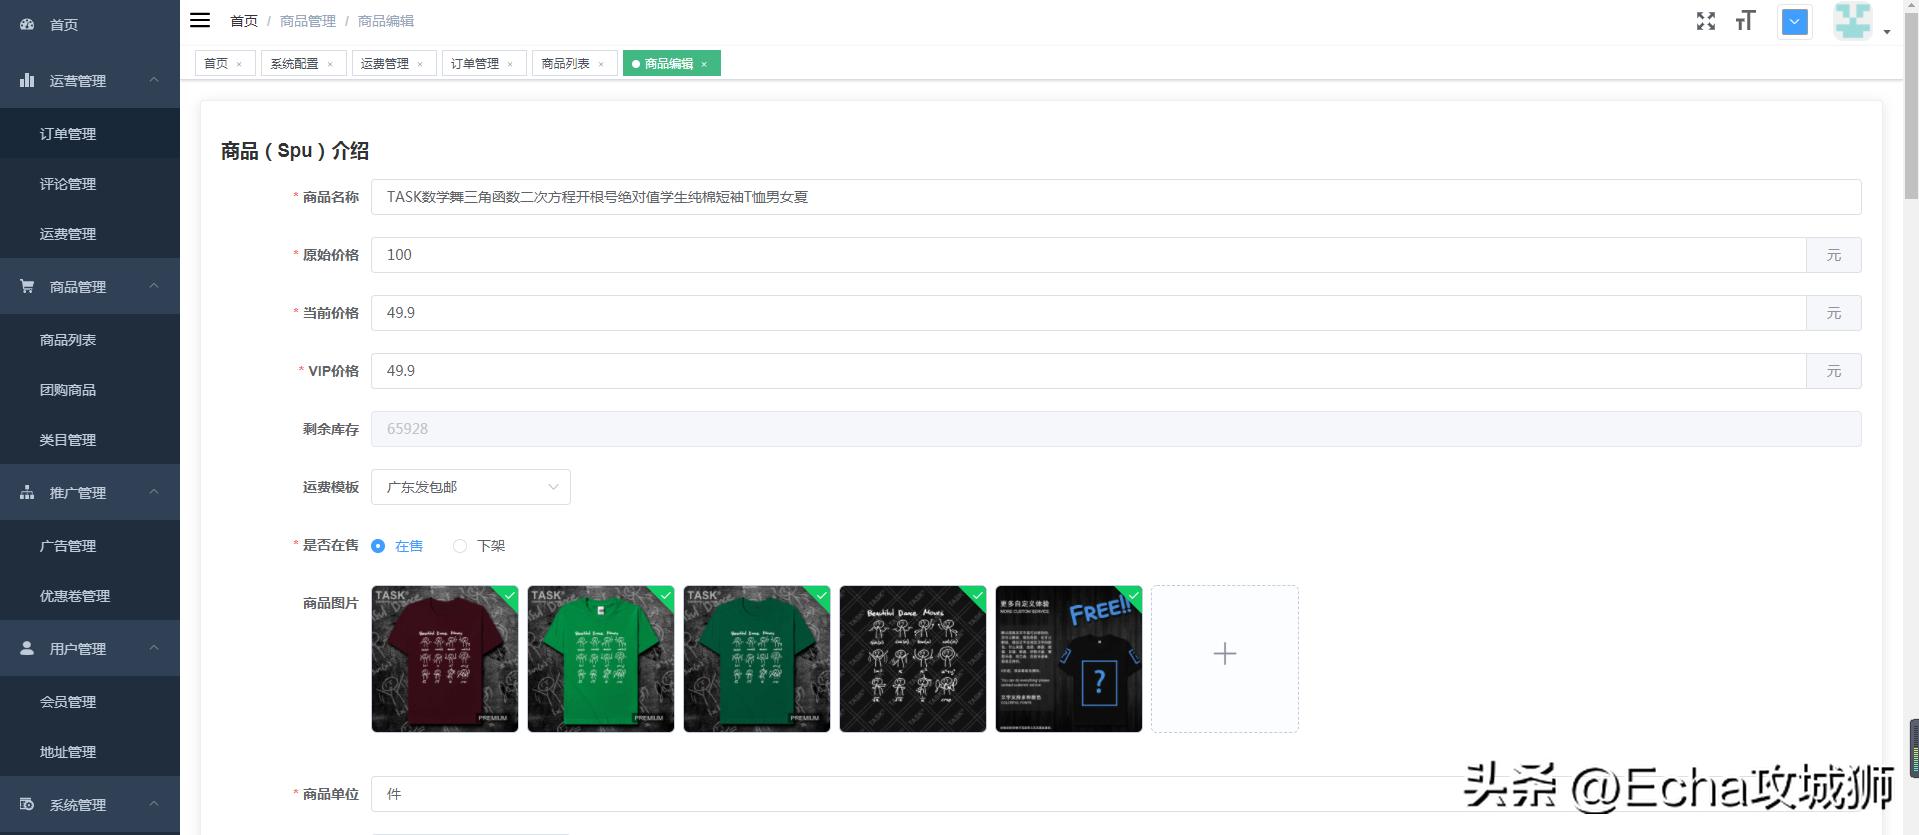Select the FREE custom service image
Screen dimensions: 1919x835
click(1069, 659)
